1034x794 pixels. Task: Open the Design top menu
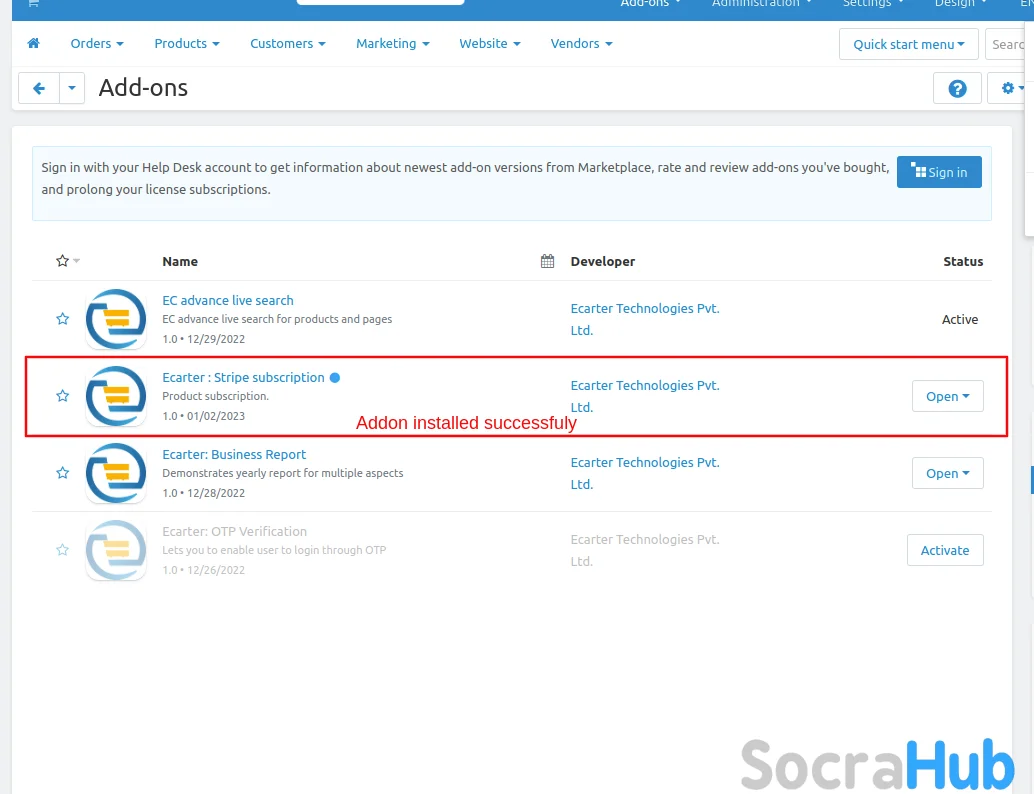click(x=961, y=3)
